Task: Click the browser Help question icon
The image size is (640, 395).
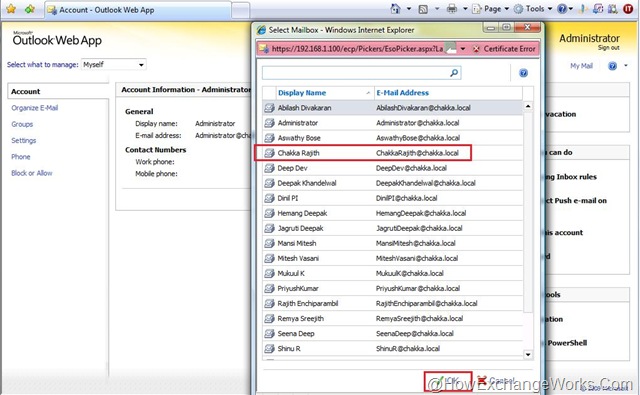Action: coord(562,9)
